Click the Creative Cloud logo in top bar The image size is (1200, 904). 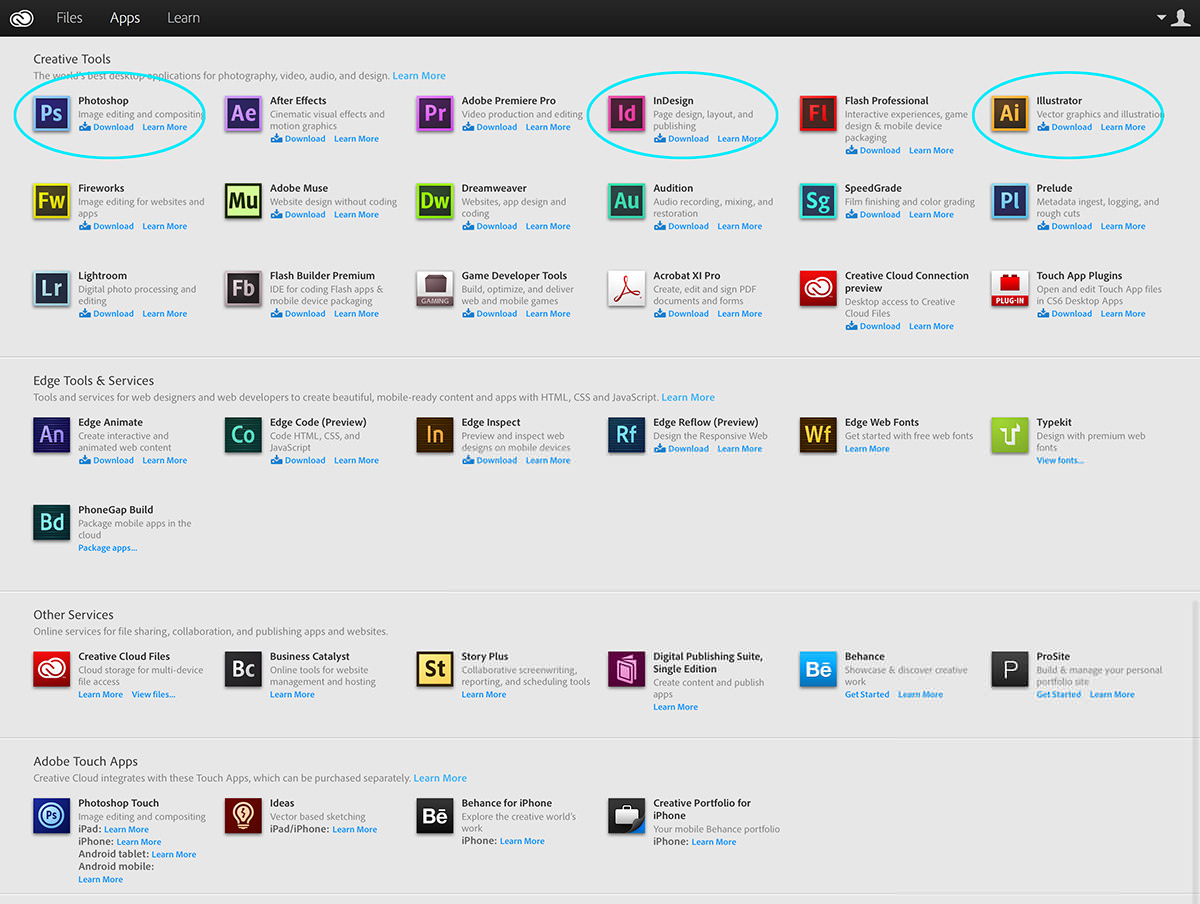click(x=21, y=17)
